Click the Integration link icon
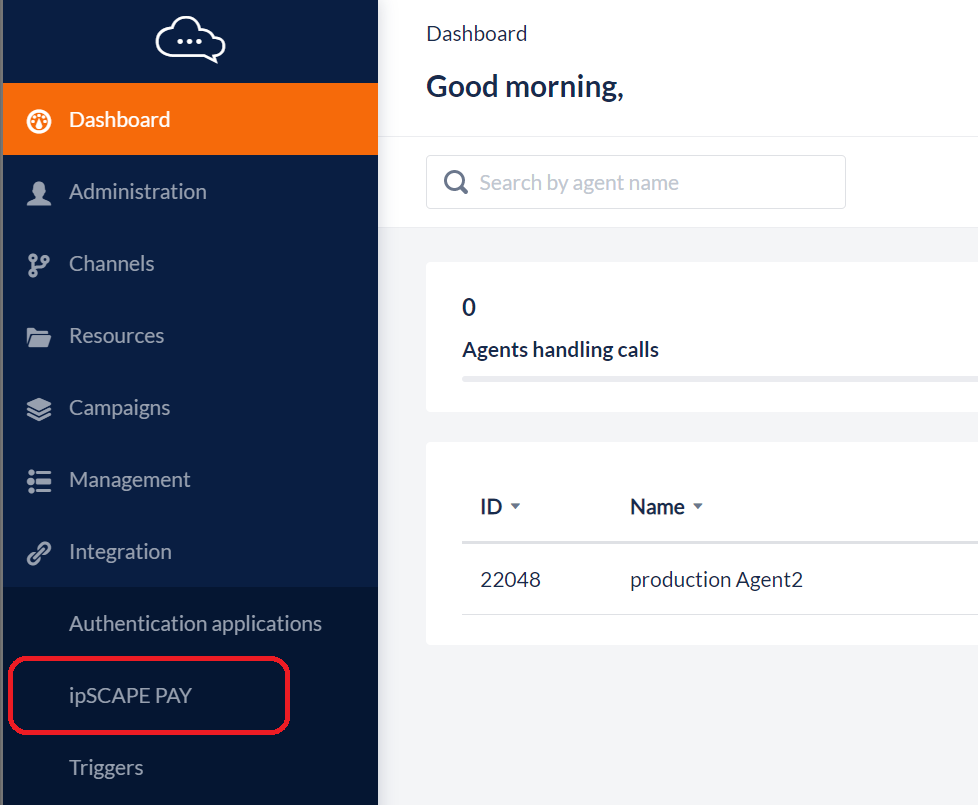978x805 pixels. coord(39,553)
